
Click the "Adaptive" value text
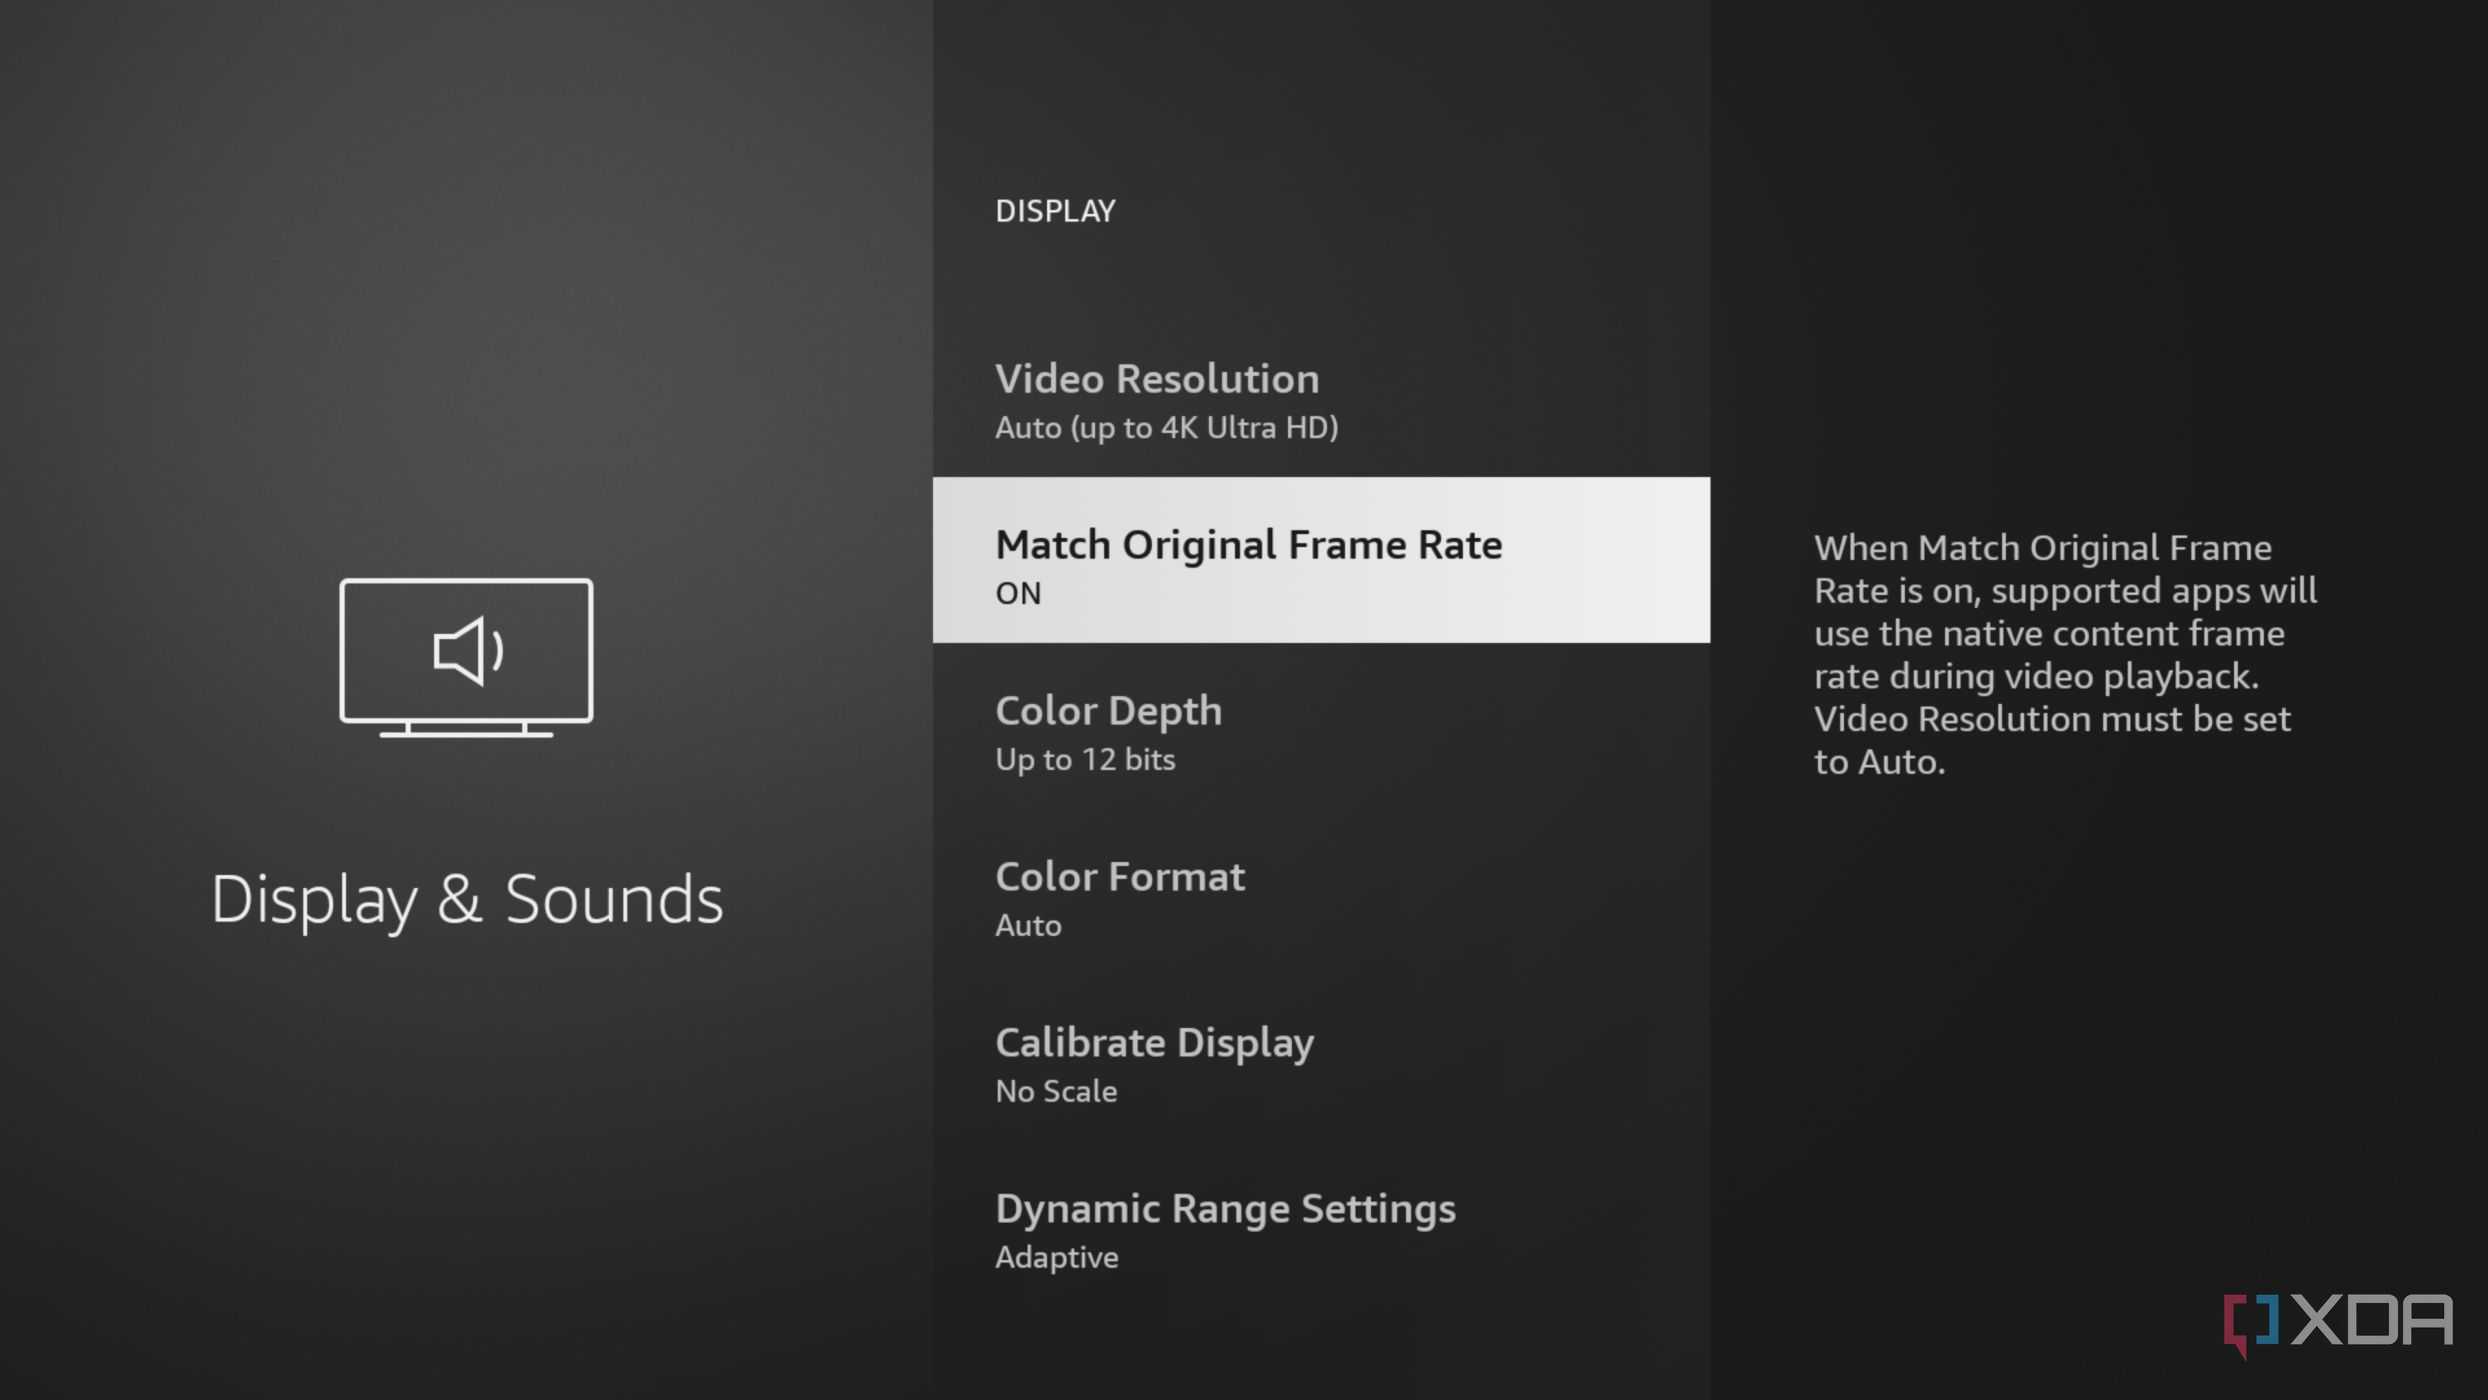point(1057,1258)
